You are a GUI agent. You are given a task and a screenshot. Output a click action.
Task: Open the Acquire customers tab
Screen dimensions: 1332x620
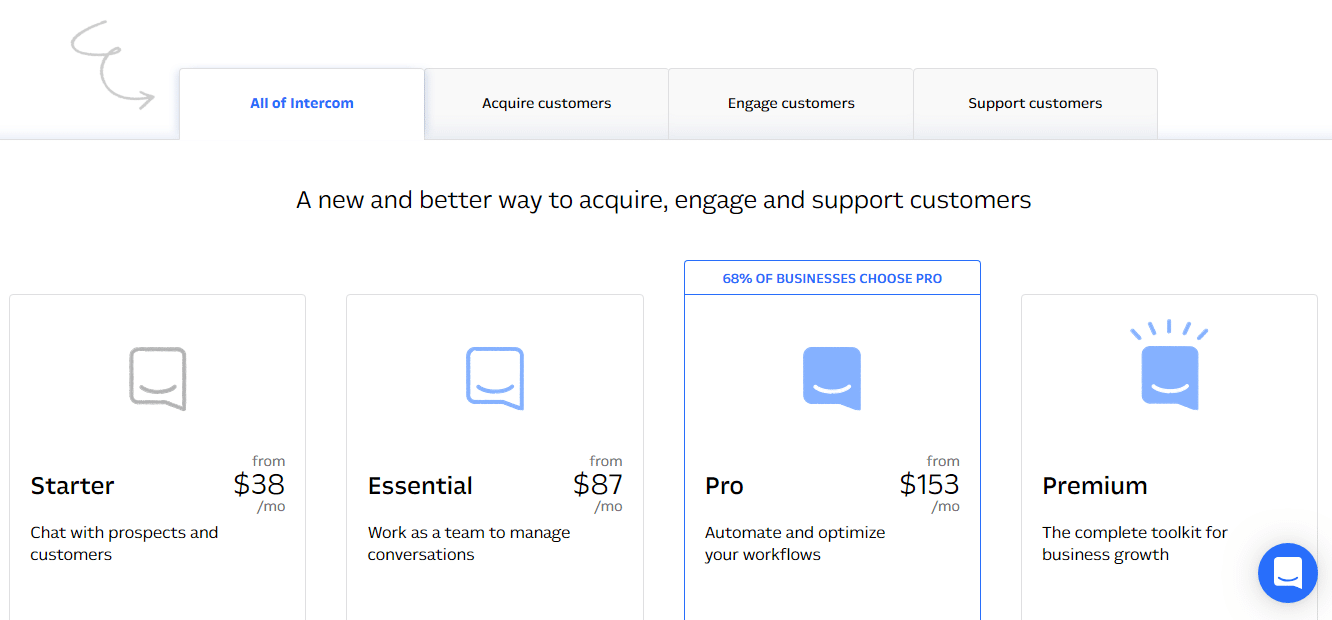pyautogui.click(x=546, y=103)
